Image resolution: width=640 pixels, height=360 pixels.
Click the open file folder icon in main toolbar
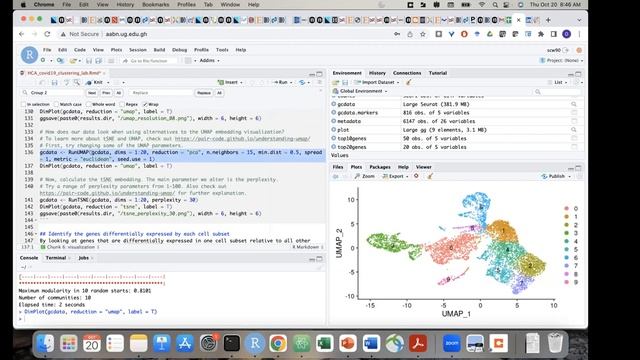tap(73, 60)
